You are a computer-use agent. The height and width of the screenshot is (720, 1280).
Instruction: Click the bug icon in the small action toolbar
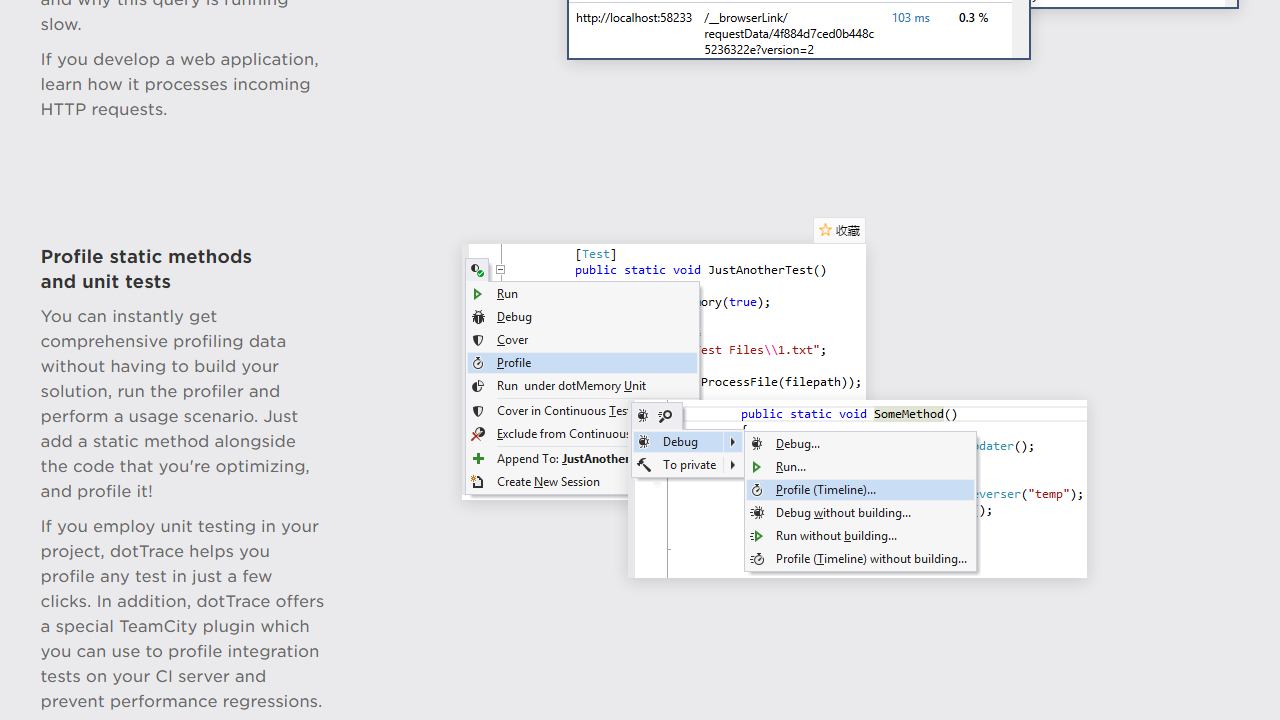click(643, 415)
